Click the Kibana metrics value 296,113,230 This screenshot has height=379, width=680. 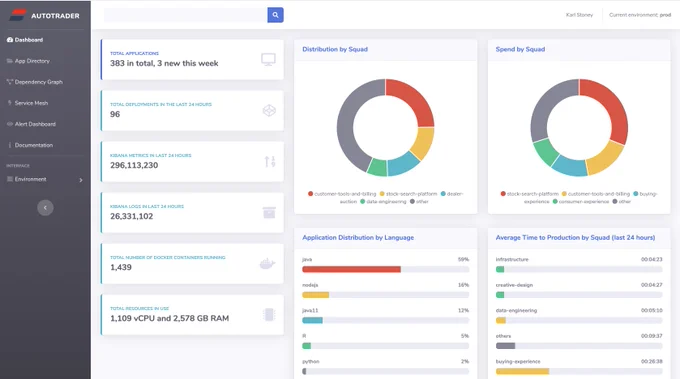click(134, 165)
